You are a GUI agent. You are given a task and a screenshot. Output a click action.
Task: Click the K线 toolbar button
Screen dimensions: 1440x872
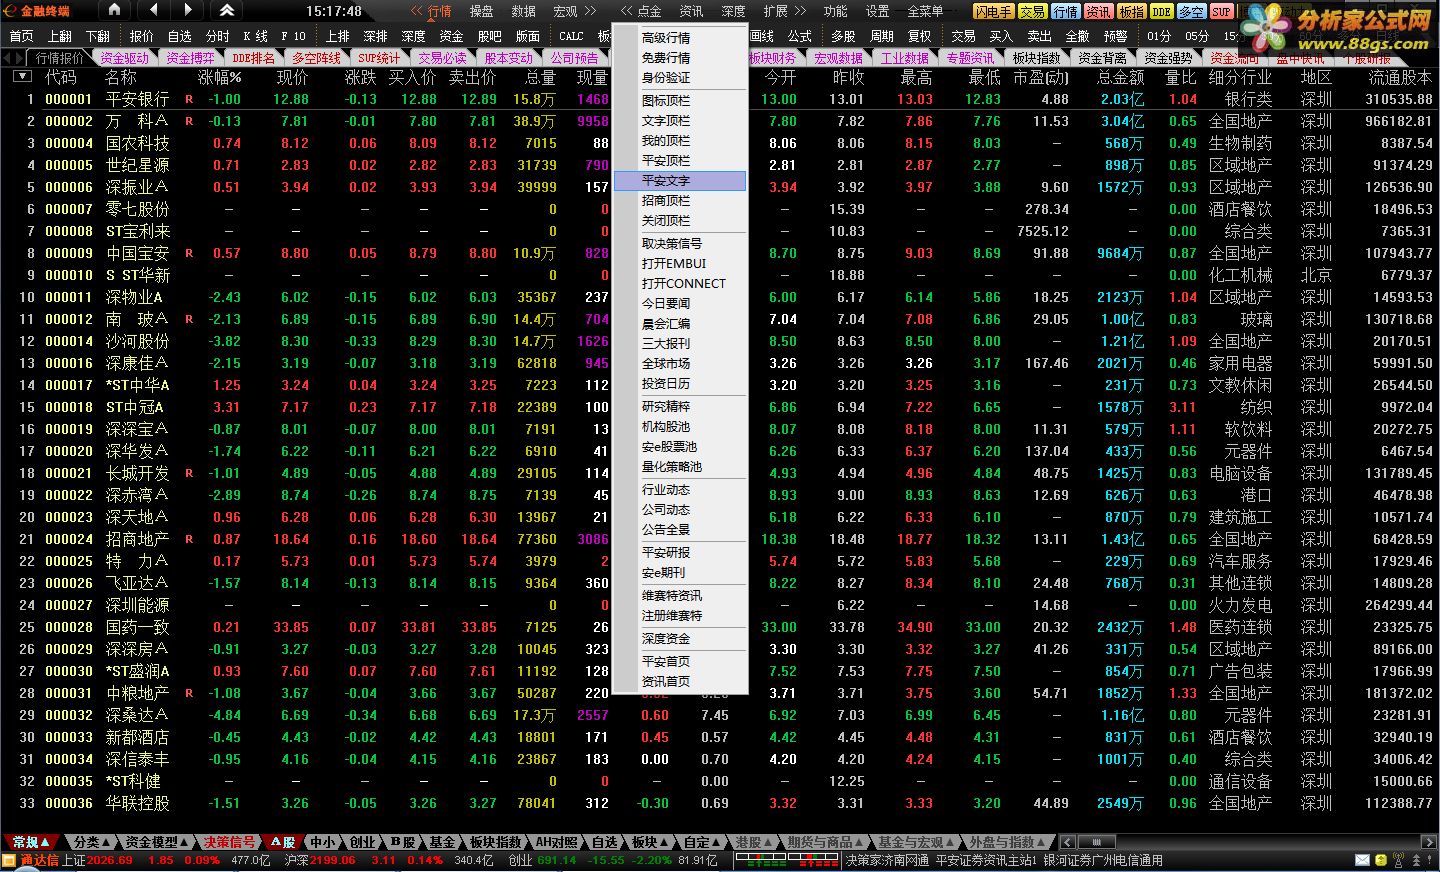click(x=255, y=36)
